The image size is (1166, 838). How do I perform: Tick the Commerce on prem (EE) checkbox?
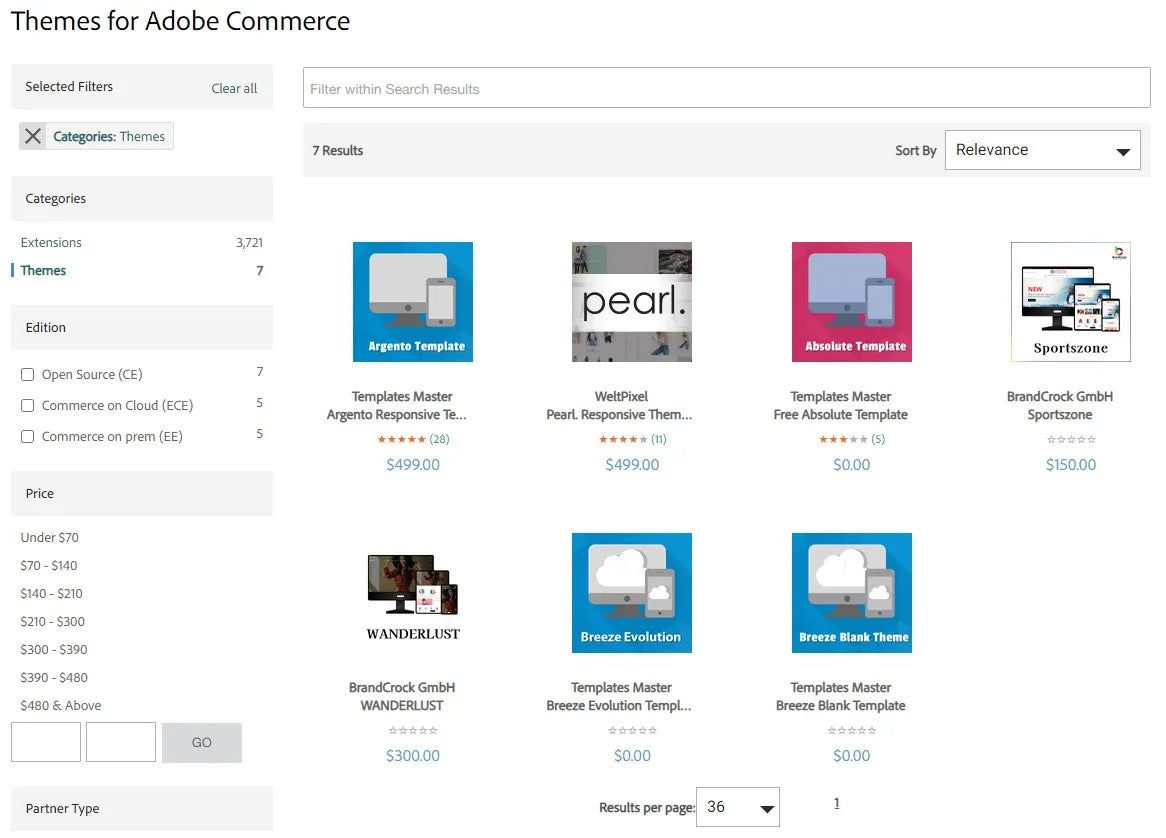click(28, 436)
